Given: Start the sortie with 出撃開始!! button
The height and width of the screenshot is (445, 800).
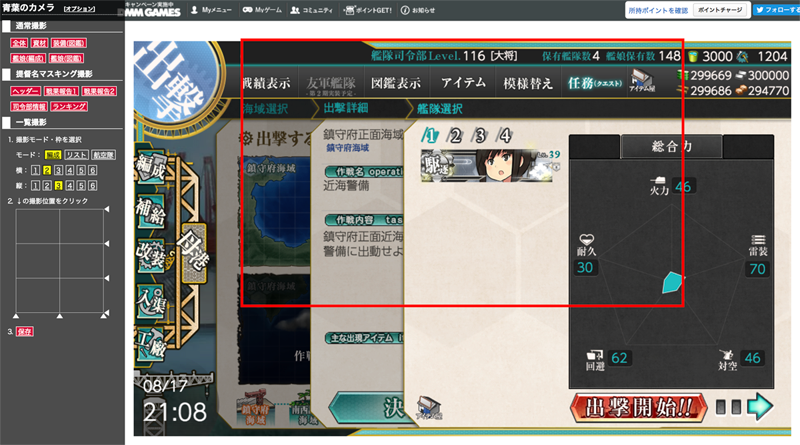Looking at the screenshot, I should tap(639, 407).
